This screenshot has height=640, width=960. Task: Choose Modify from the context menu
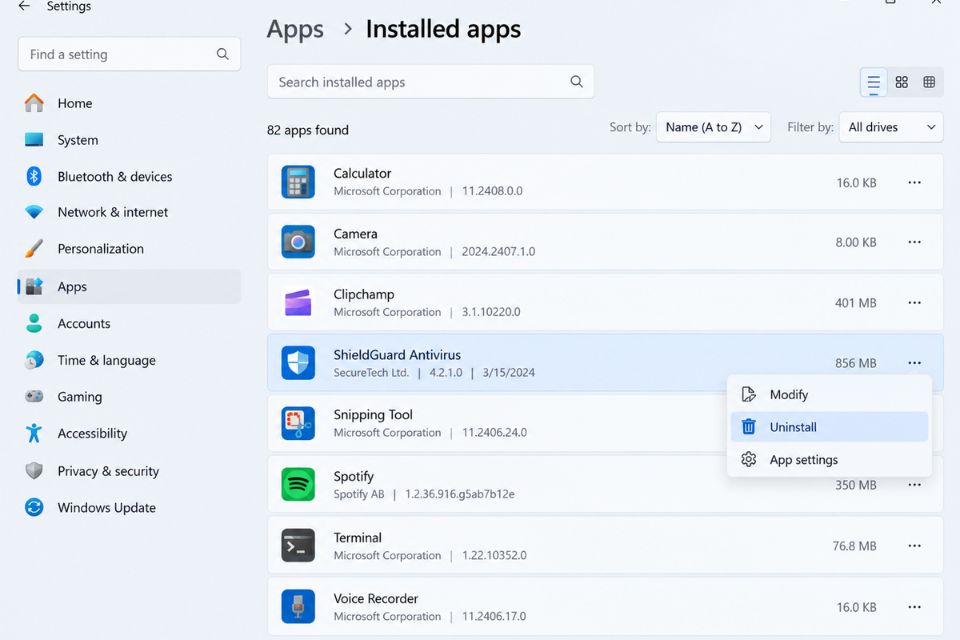click(x=829, y=394)
